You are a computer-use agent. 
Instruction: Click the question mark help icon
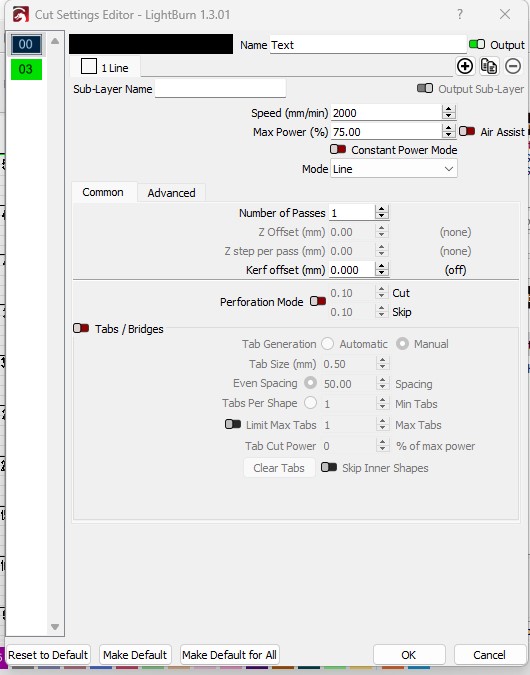[460, 14]
